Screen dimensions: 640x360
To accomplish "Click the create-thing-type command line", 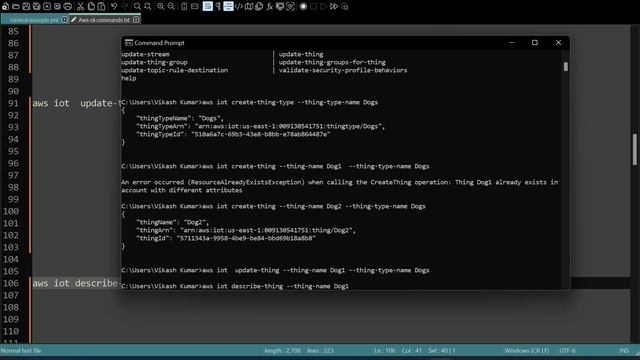I will (x=249, y=102).
